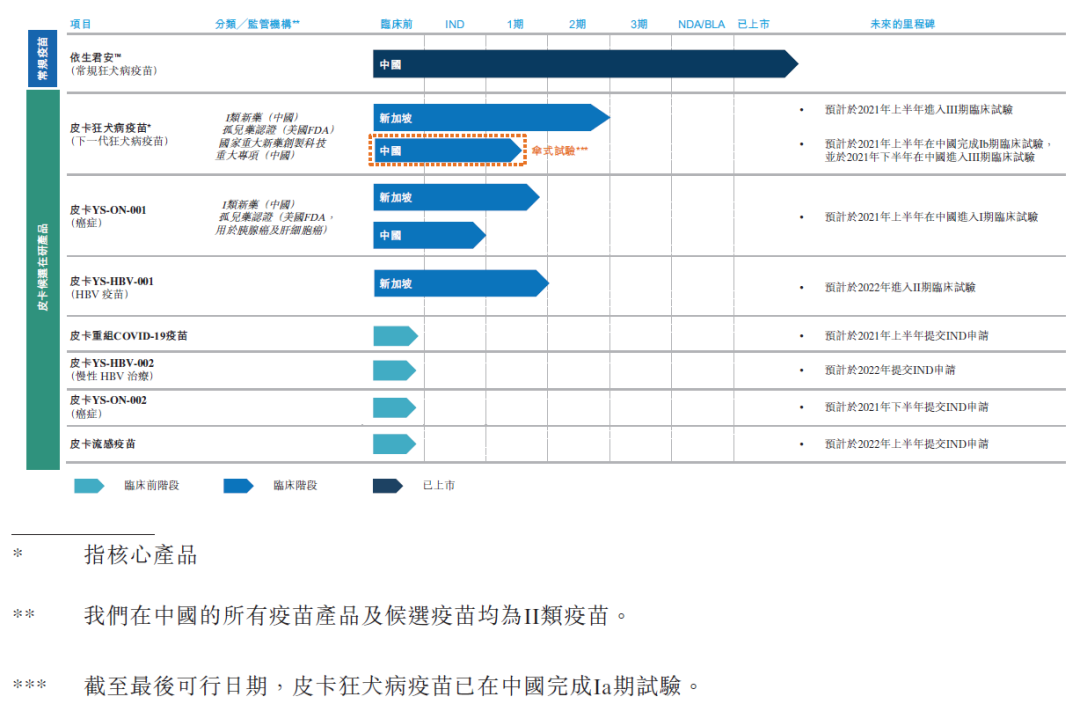Select the preclinical arrow for 皮卡重組COVID-19疫苗
1080x704 pixels.
click(x=395, y=336)
